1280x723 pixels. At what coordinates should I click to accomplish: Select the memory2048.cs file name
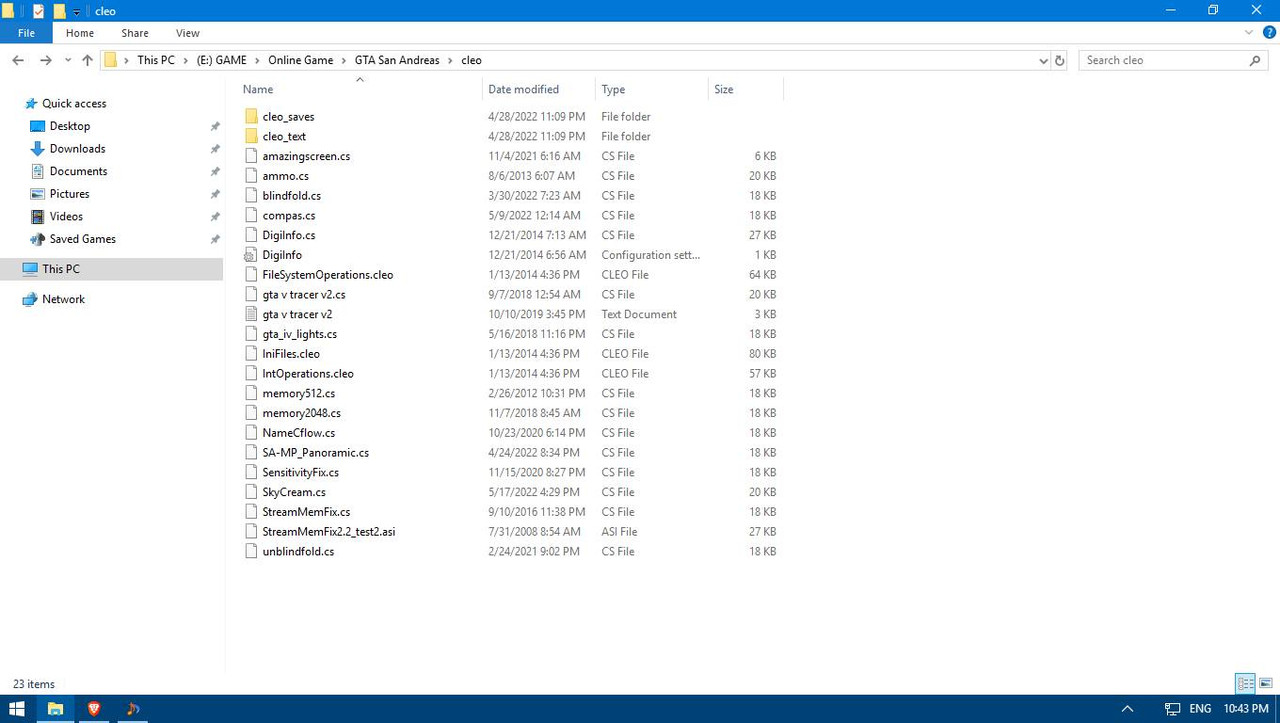[302, 413]
